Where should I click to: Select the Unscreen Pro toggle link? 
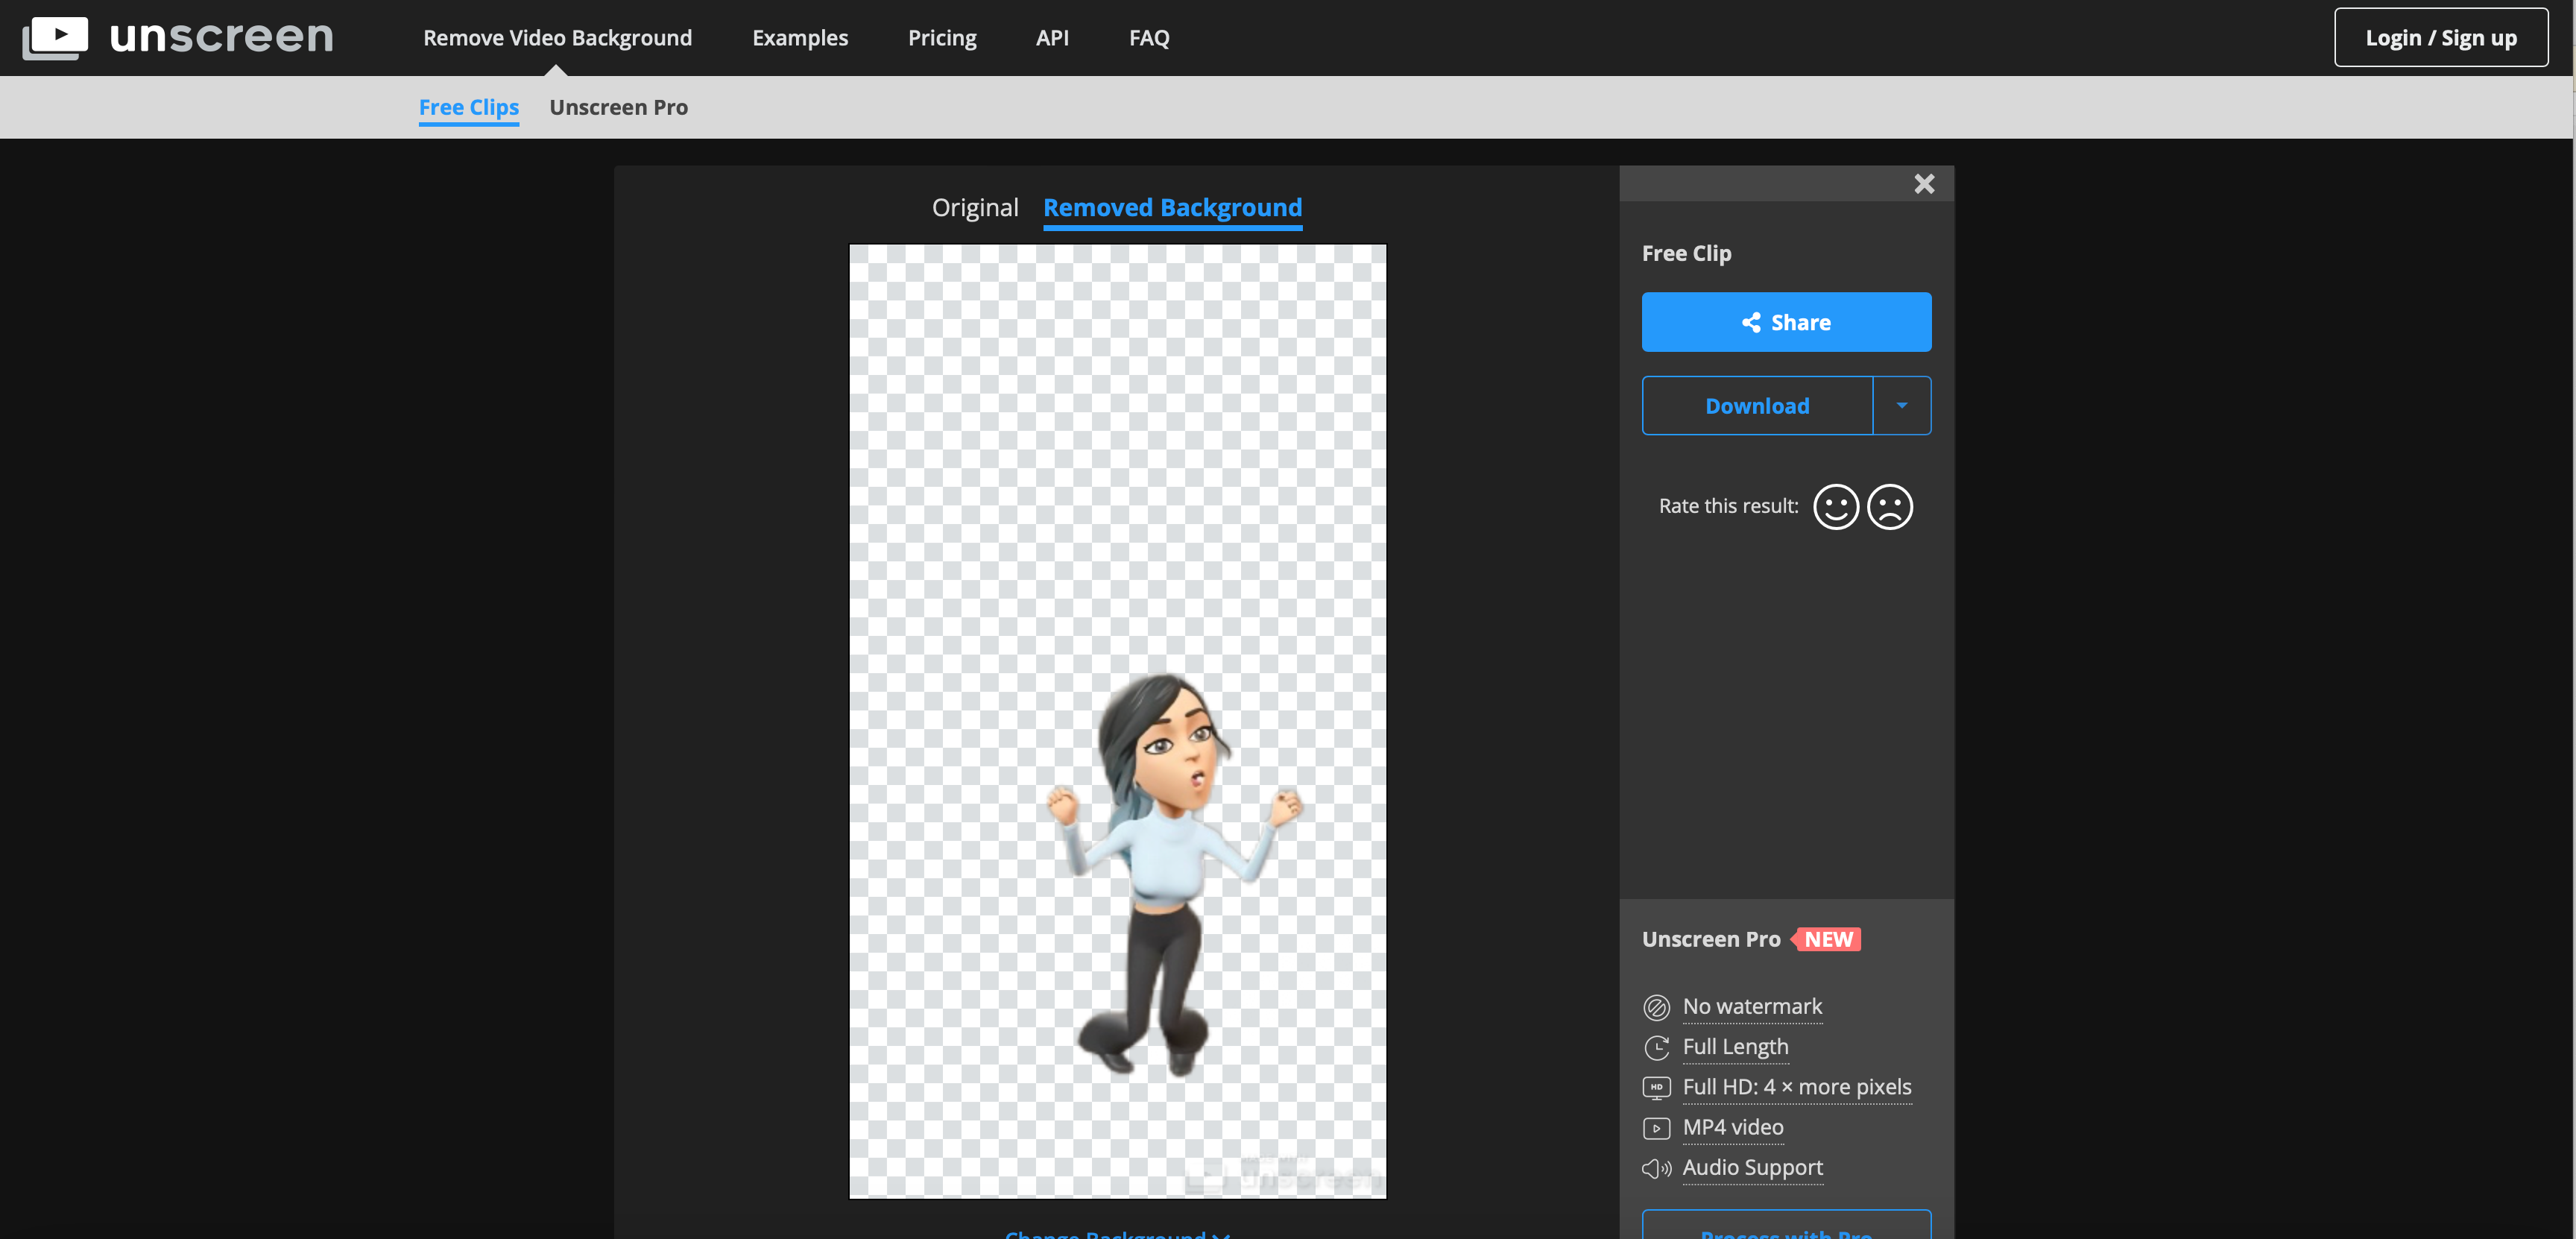tap(618, 105)
